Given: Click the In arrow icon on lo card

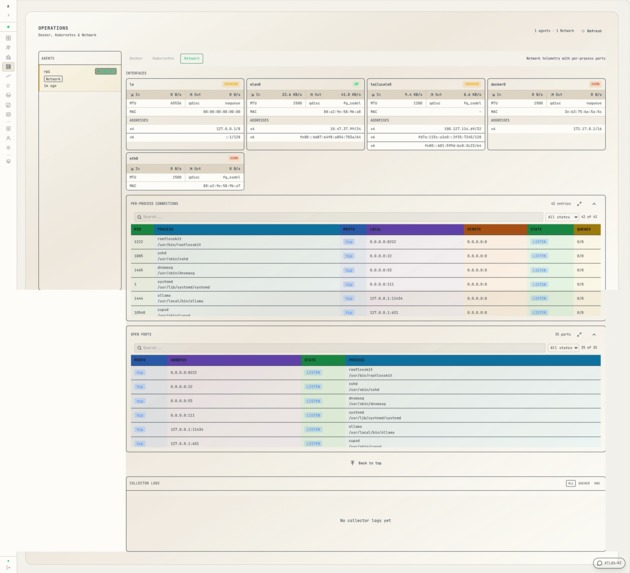Looking at the screenshot, I should coord(132,95).
